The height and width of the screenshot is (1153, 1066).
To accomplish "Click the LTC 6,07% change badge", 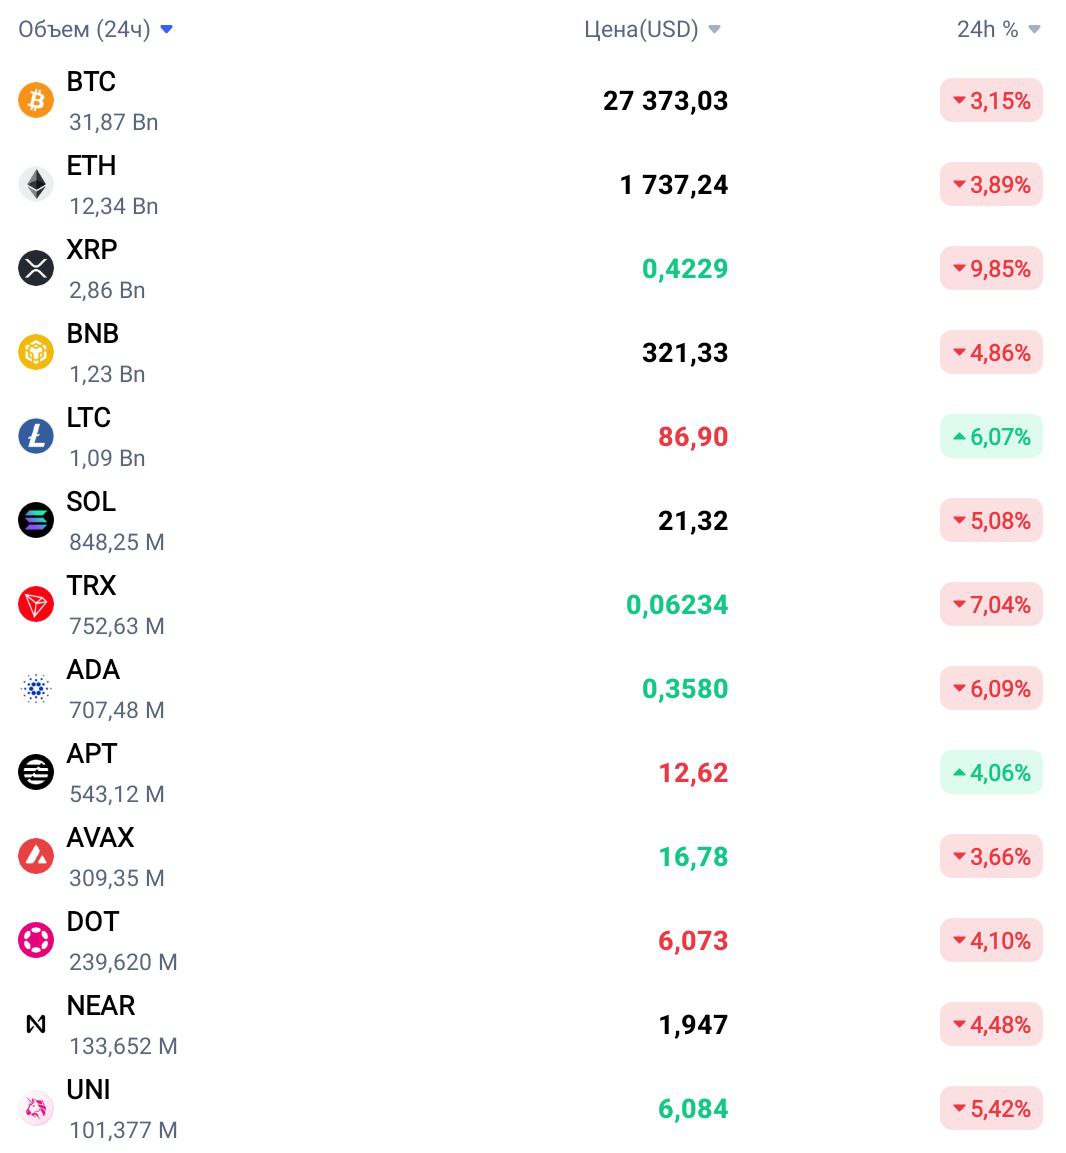I will (x=991, y=436).
